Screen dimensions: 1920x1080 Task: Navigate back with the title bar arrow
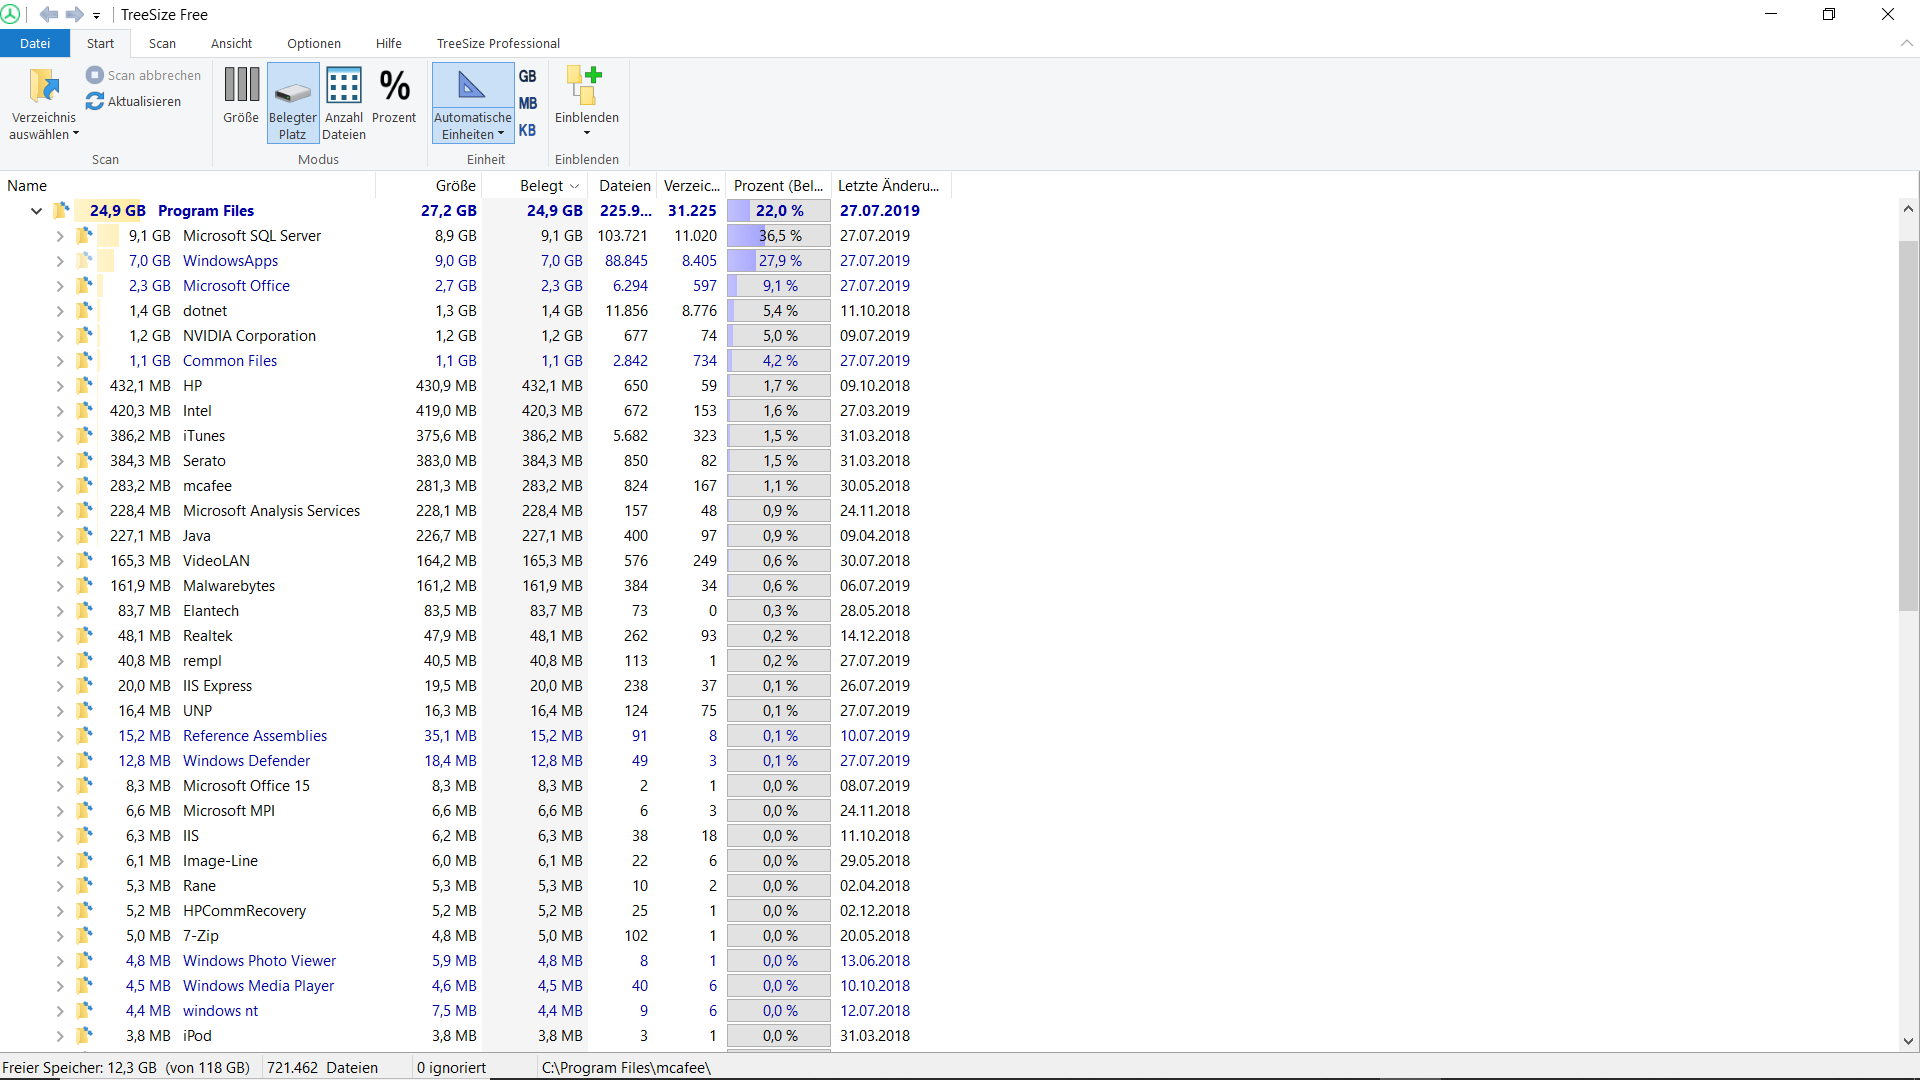pos(48,14)
